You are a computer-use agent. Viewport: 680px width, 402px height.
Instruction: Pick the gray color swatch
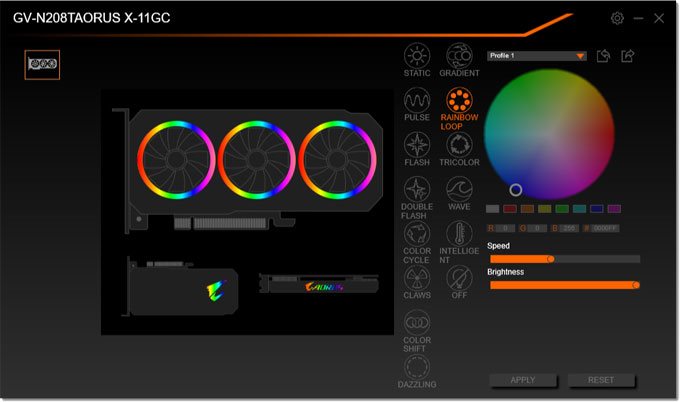pyautogui.click(x=492, y=209)
